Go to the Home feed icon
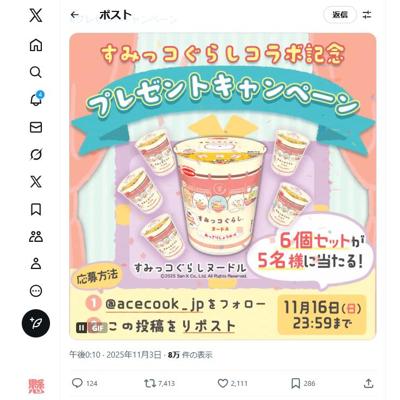The width and height of the screenshot is (400, 400). click(x=36, y=45)
